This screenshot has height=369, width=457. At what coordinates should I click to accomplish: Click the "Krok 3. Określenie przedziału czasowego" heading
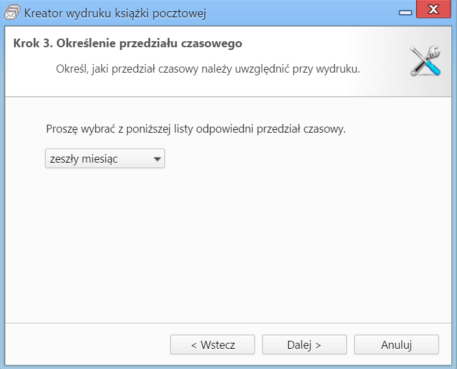[128, 43]
